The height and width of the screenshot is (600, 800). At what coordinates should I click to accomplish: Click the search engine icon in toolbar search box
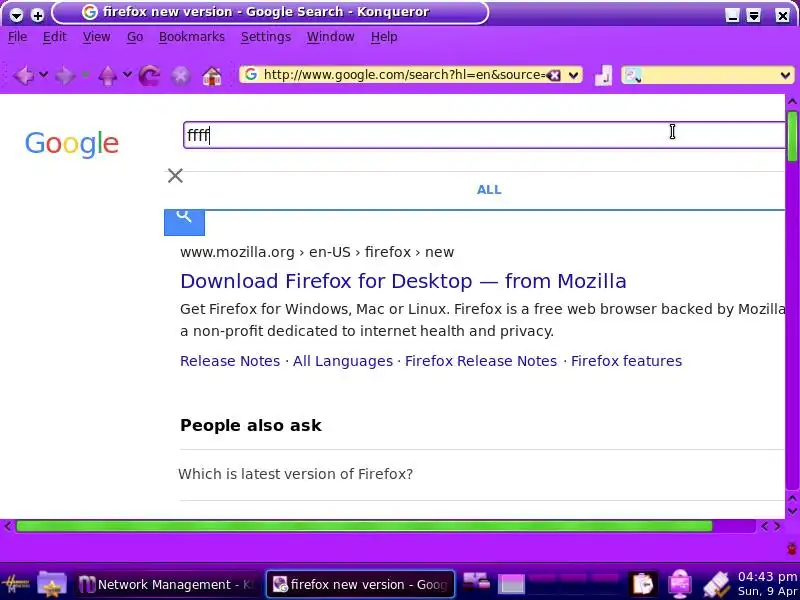[x=633, y=76]
